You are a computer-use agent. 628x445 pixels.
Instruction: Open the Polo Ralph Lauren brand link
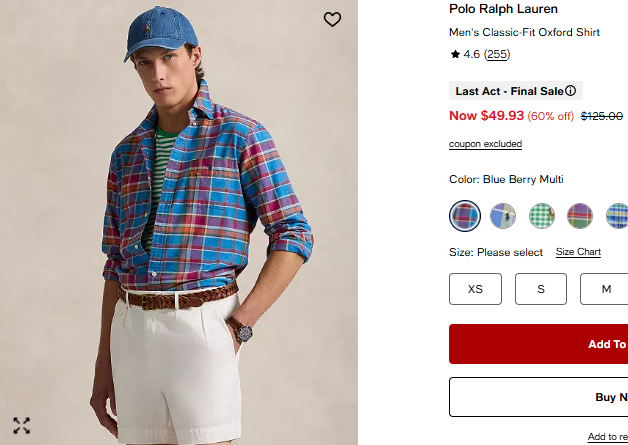pos(502,9)
